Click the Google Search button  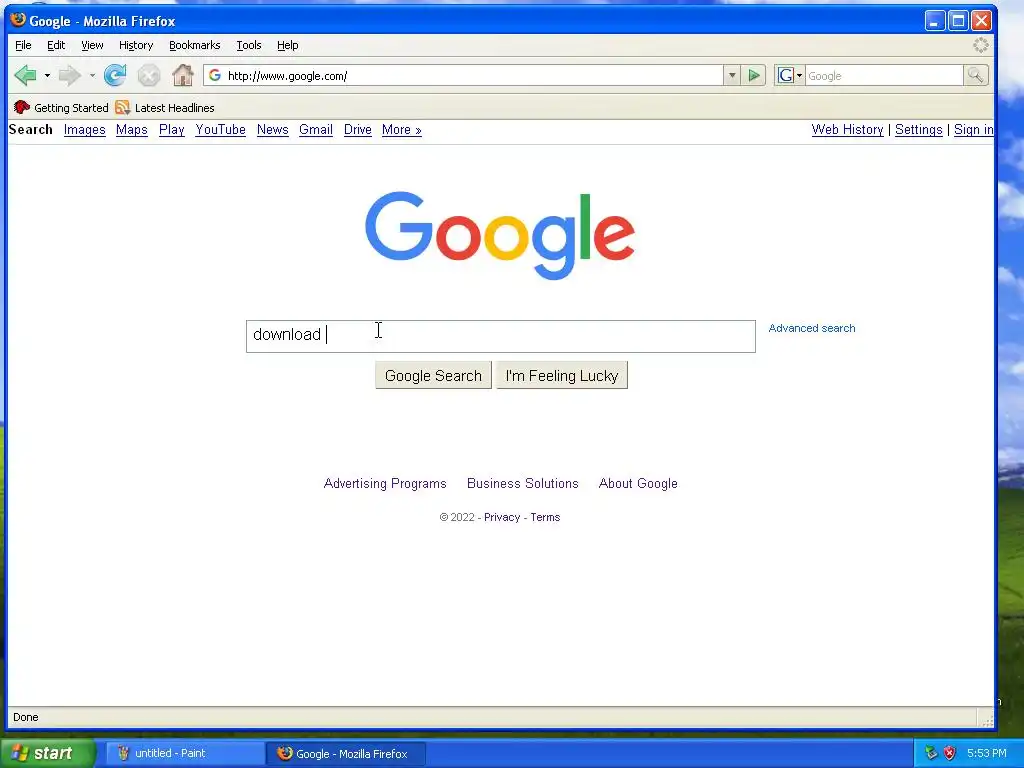433,376
